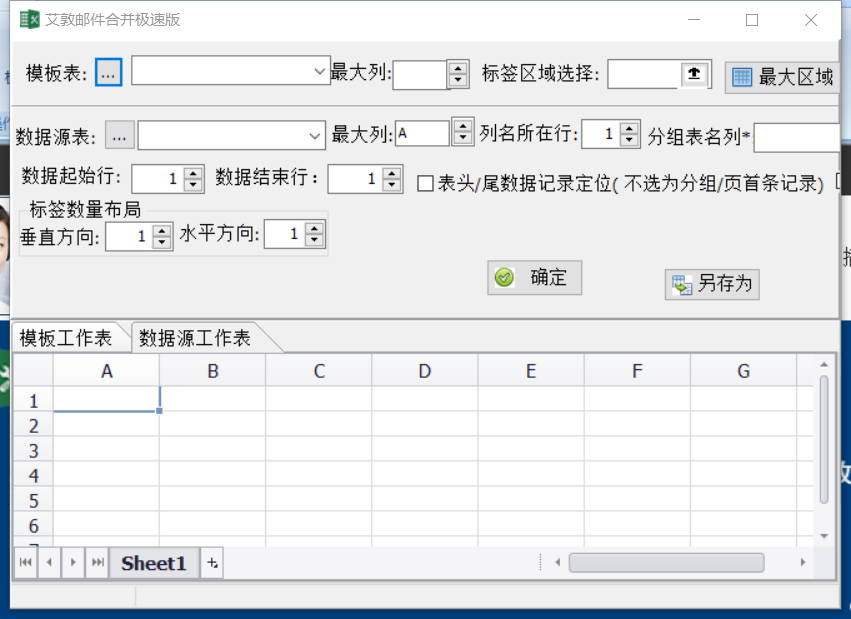The image size is (851, 619).
Task: Decrease 数据起始行 value
Action: coord(193,185)
